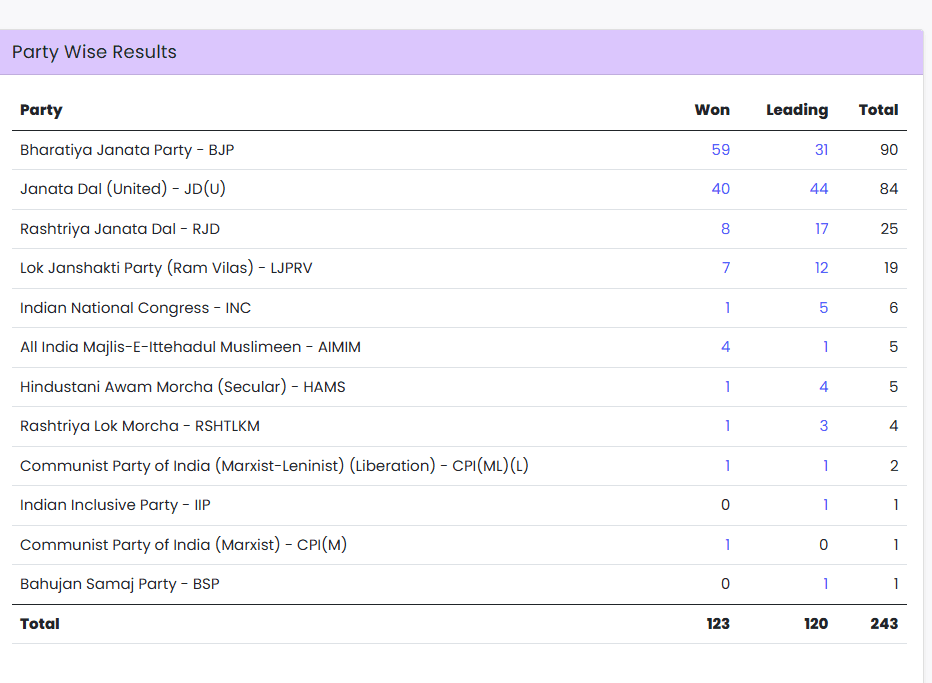Click AIMIM won count 4
The height and width of the screenshot is (683, 932).
coord(725,347)
